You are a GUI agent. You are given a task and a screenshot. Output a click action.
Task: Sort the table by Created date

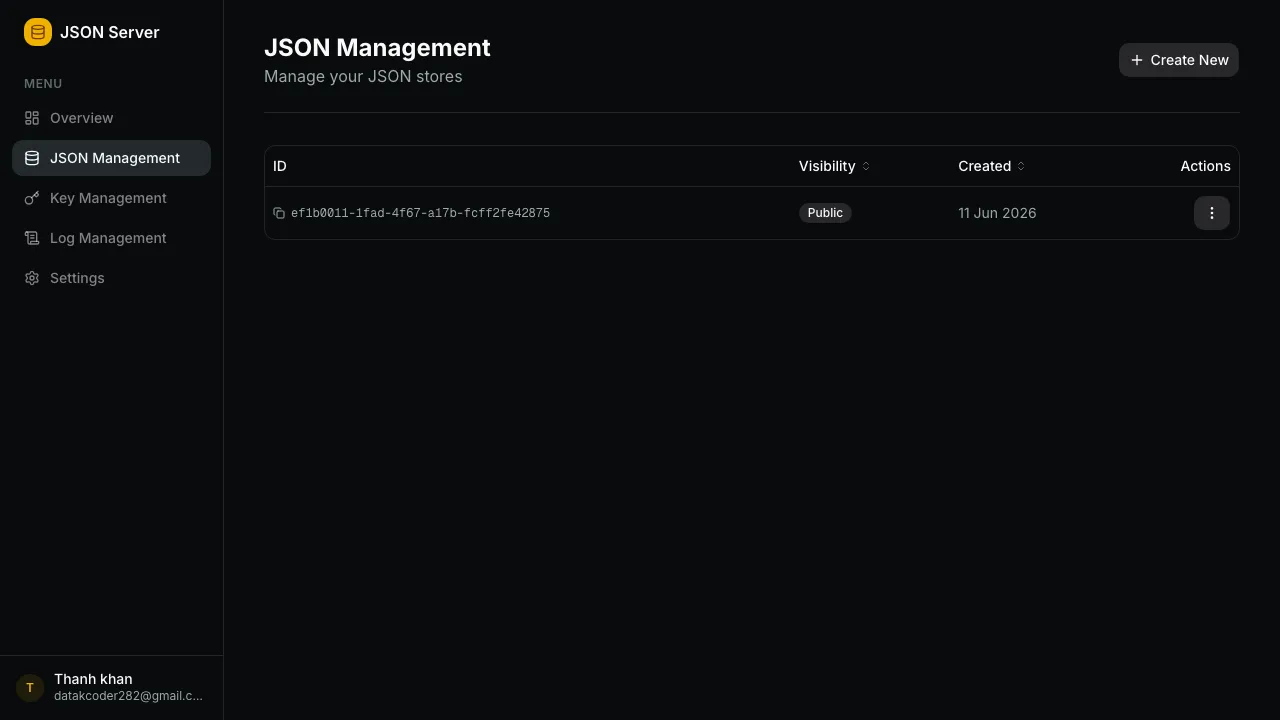tap(991, 166)
